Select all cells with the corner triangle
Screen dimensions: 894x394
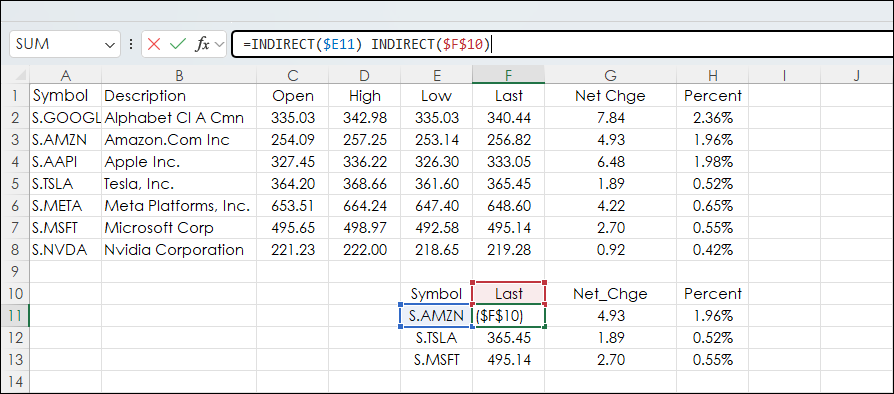(20, 75)
